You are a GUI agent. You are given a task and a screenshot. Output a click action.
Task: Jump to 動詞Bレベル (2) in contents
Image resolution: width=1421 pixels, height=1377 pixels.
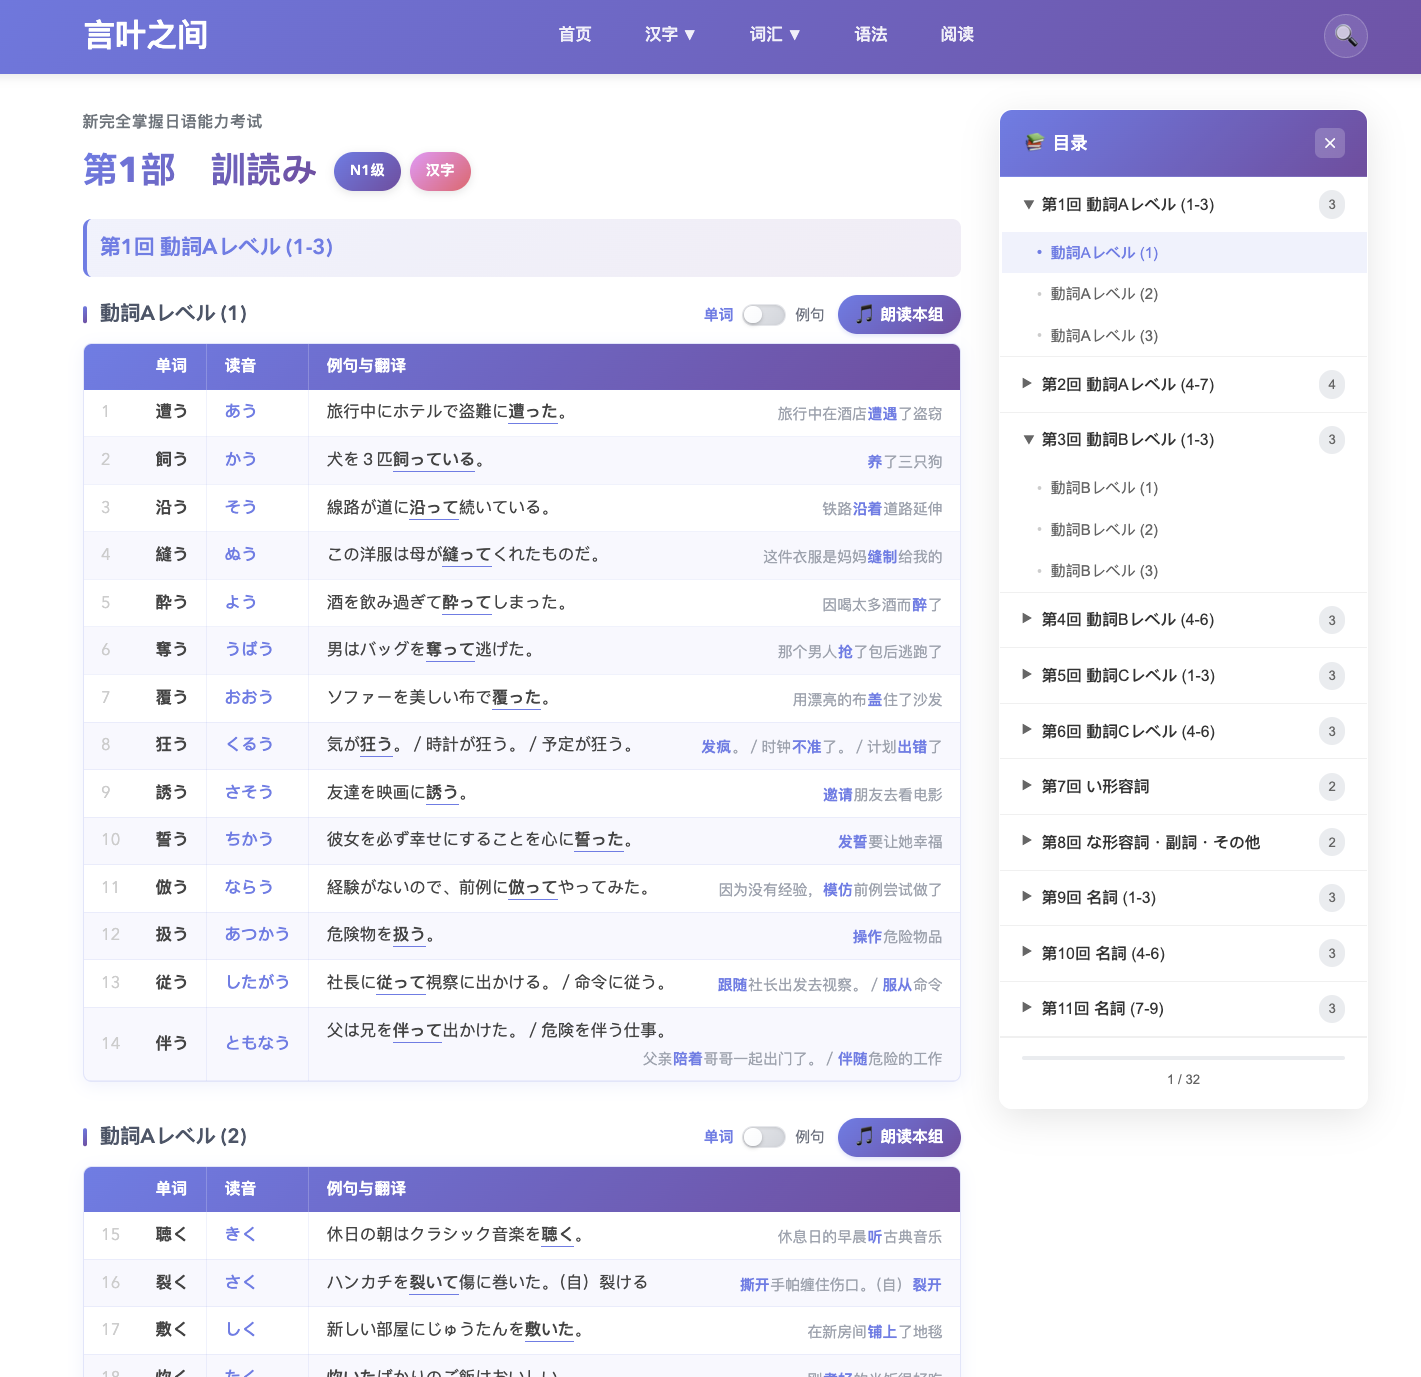coord(1183,530)
